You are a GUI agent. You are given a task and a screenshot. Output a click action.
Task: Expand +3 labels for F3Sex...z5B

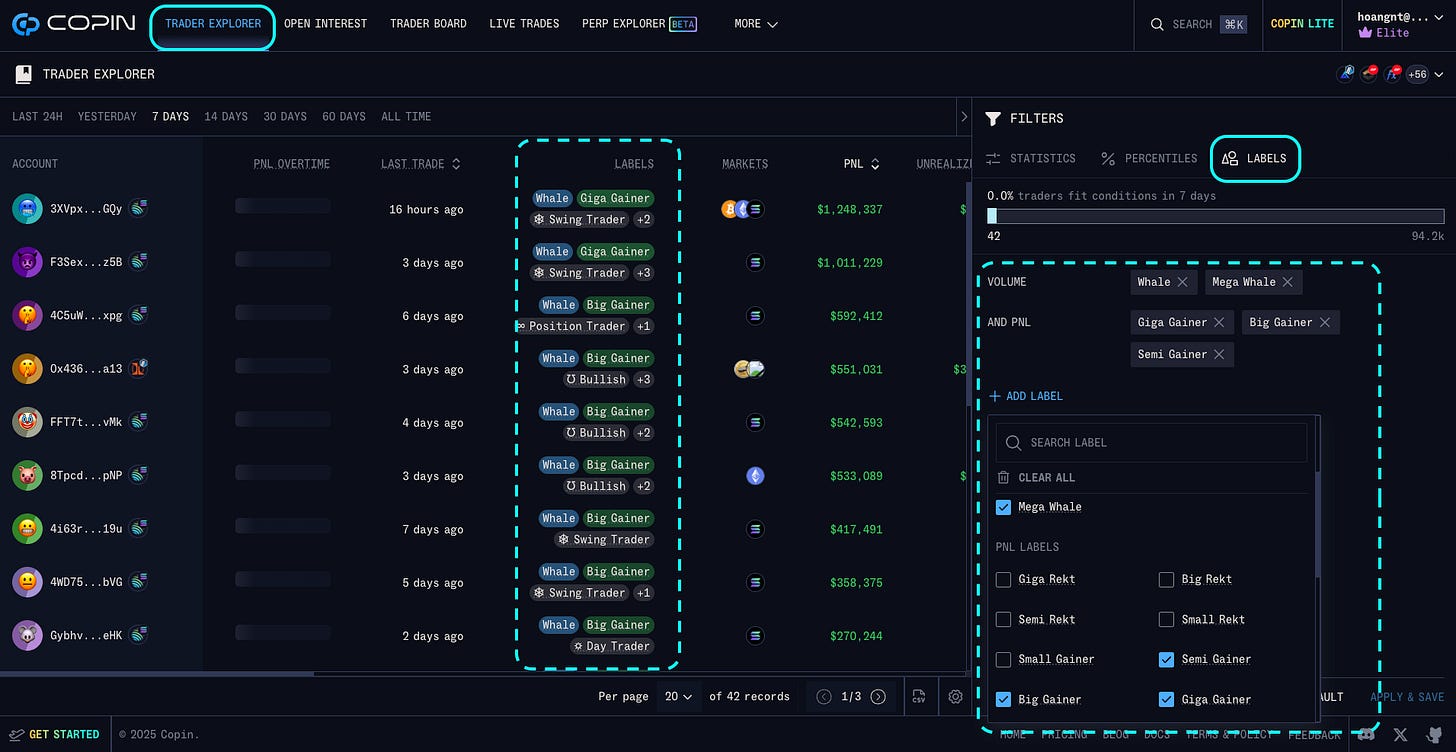pos(643,272)
